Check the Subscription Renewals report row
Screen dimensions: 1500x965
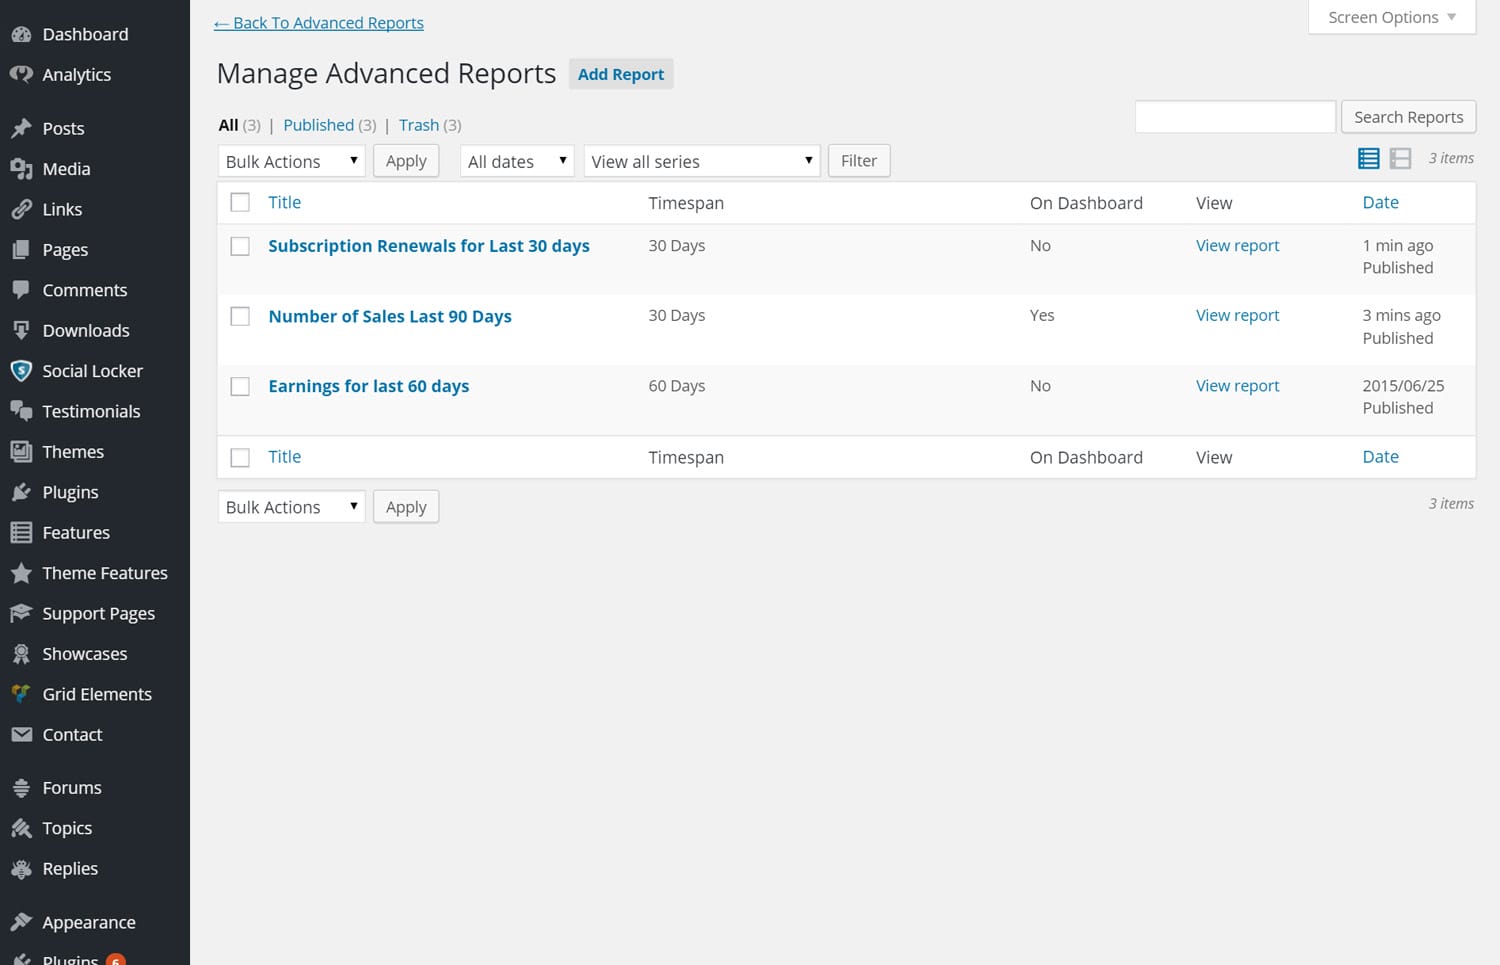[x=240, y=245]
